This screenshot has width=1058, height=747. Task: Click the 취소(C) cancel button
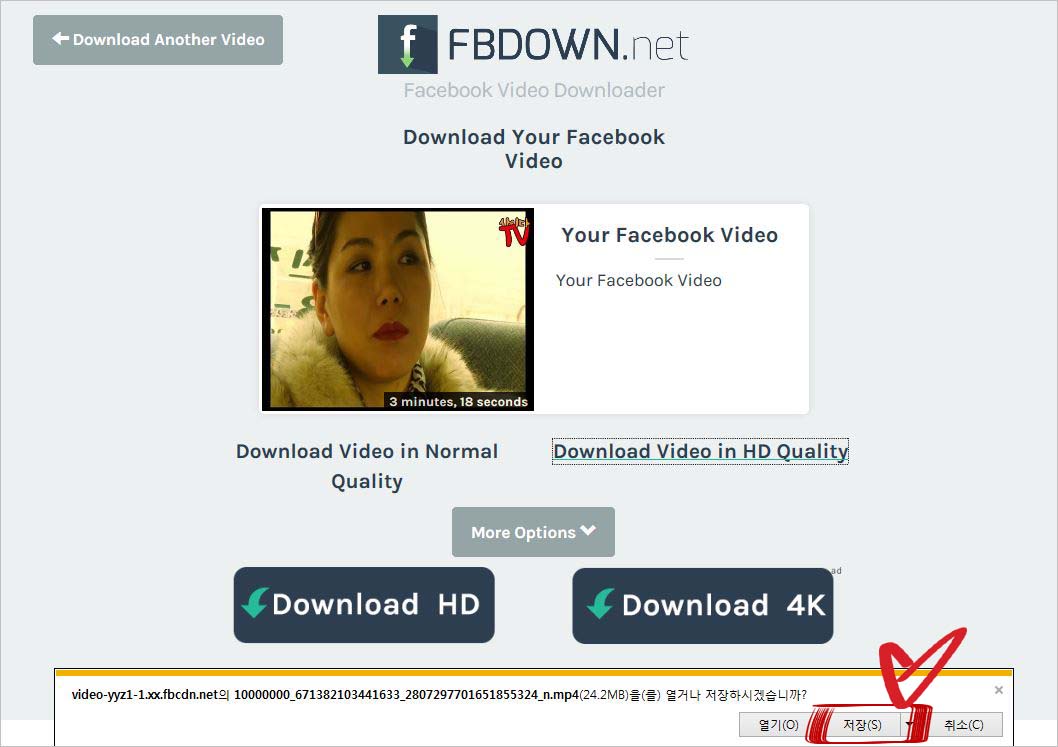click(x=964, y=725)
